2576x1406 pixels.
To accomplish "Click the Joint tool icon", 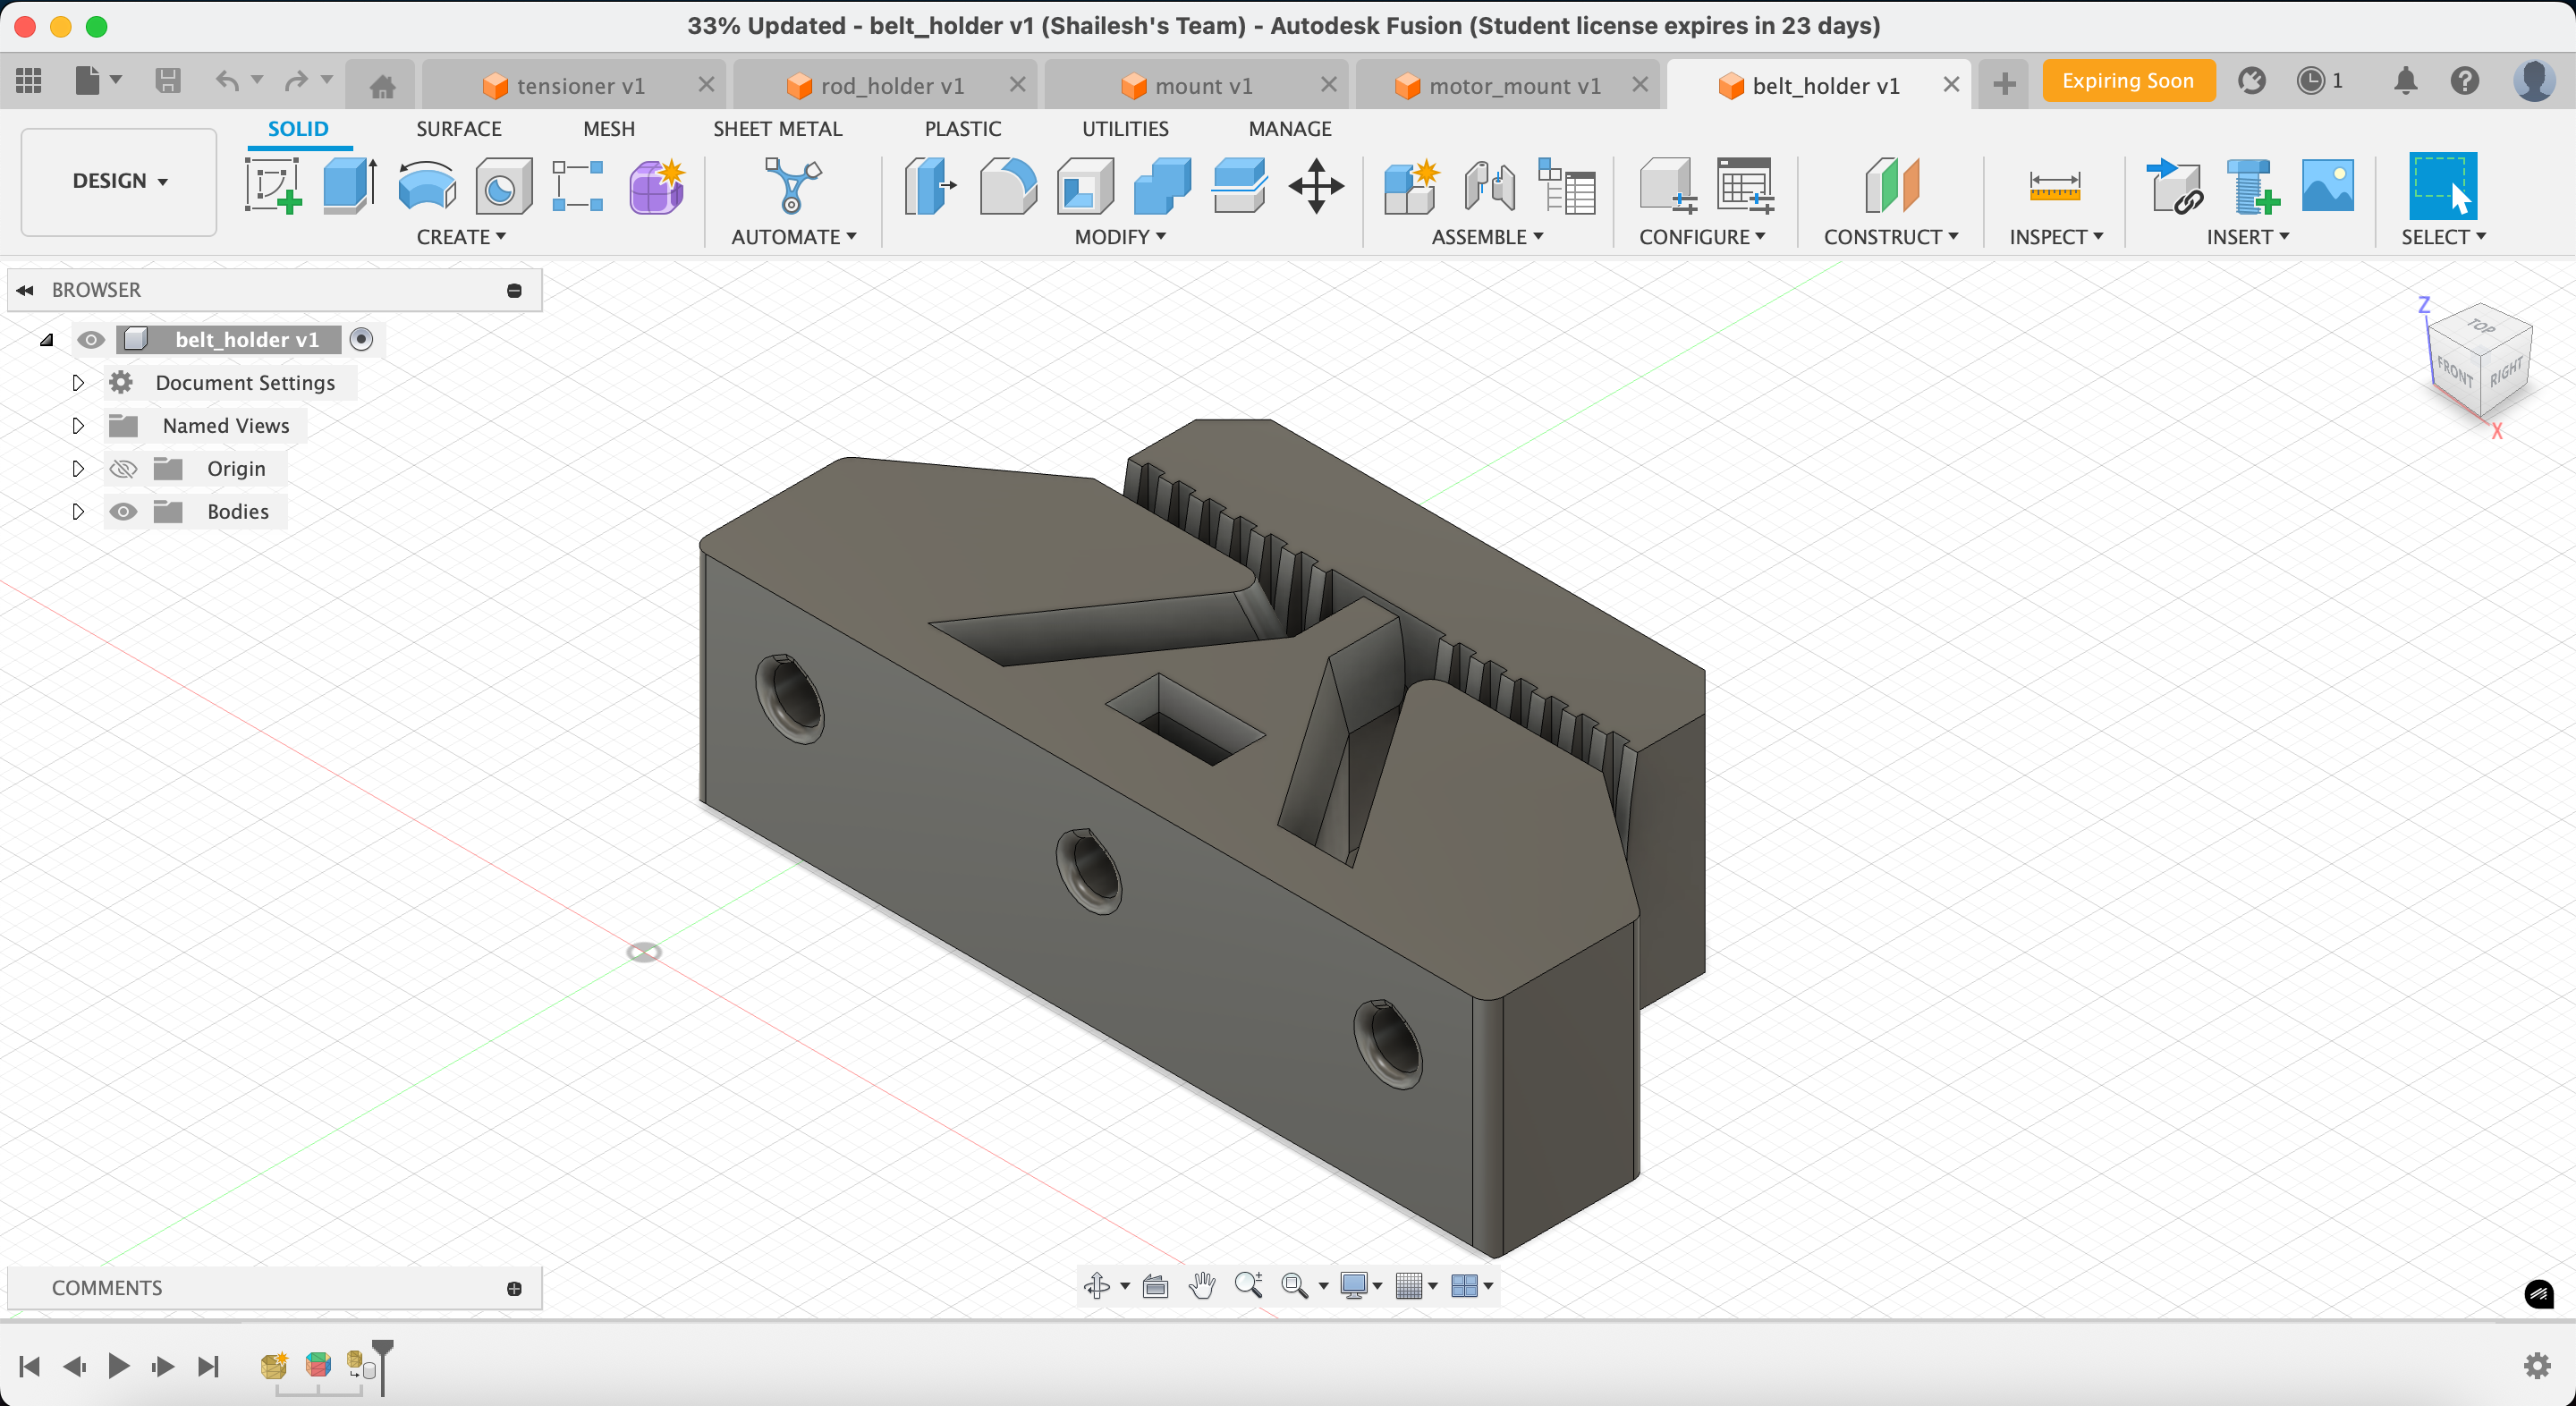I will (1489, 186).
